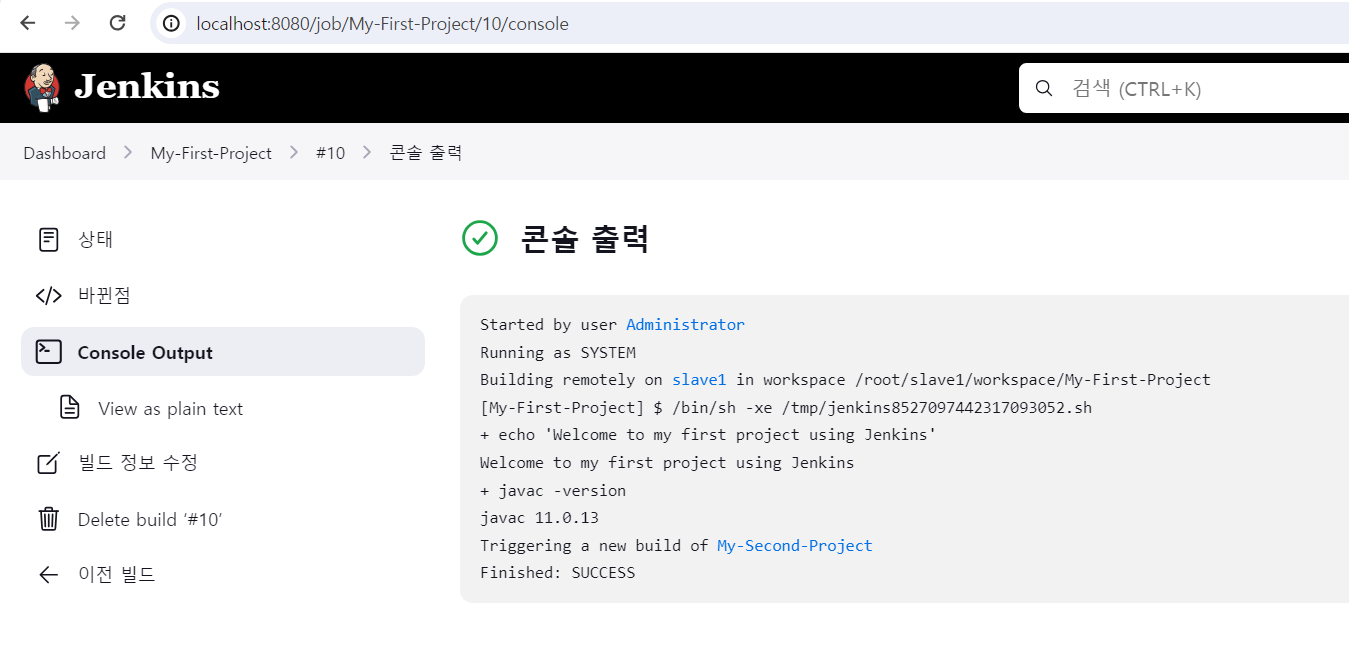This screenshot has width=1349, height=652.
Task: Click the search magnifier icon
Action: 1044,88
